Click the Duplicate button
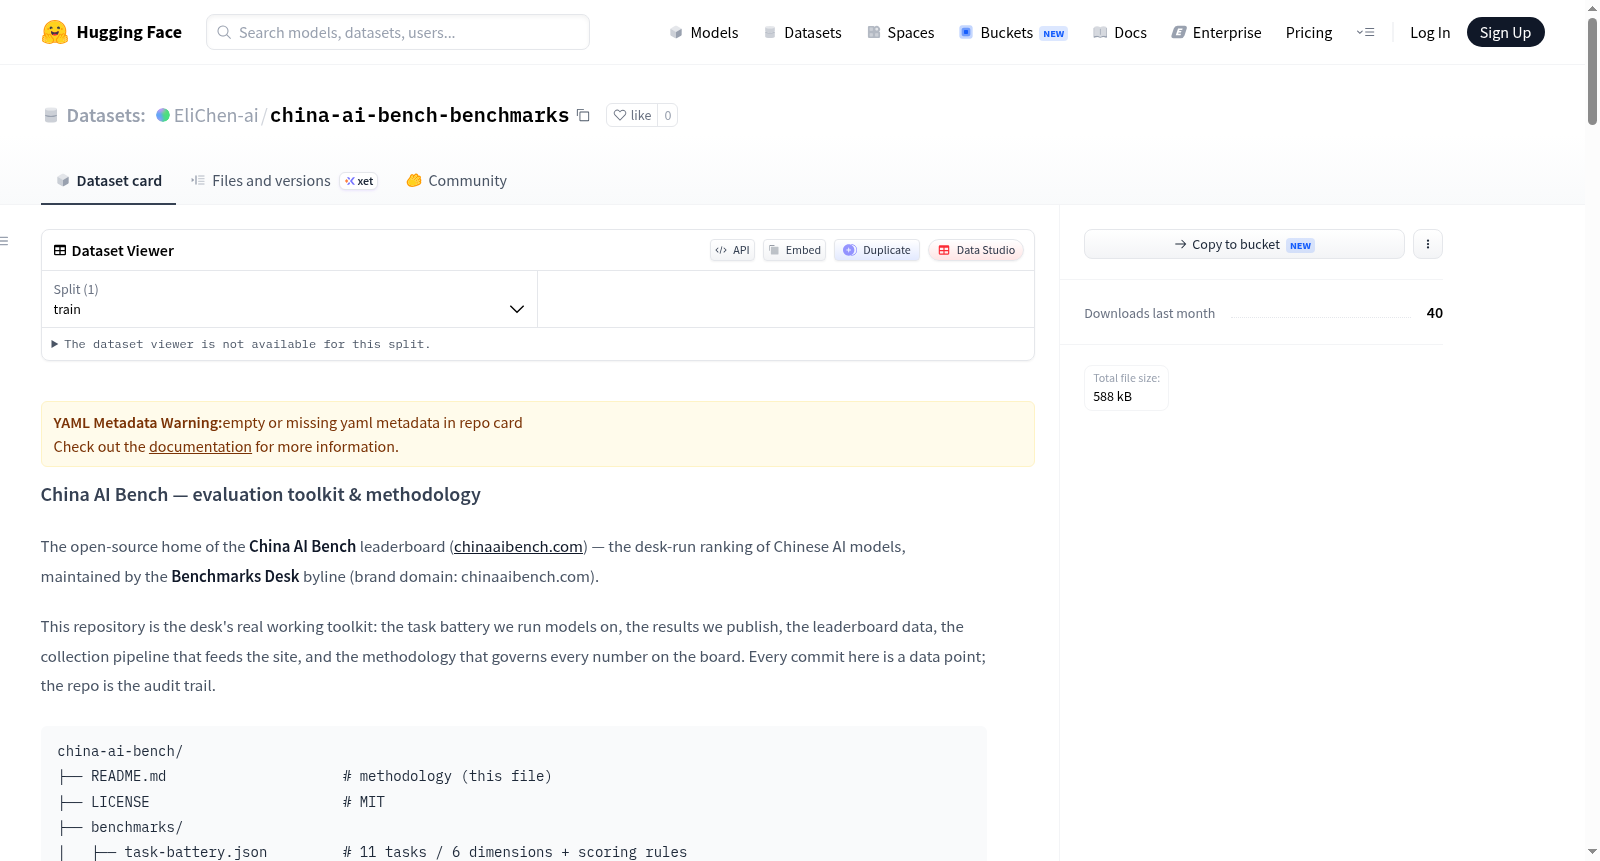 tap(877, 250)
